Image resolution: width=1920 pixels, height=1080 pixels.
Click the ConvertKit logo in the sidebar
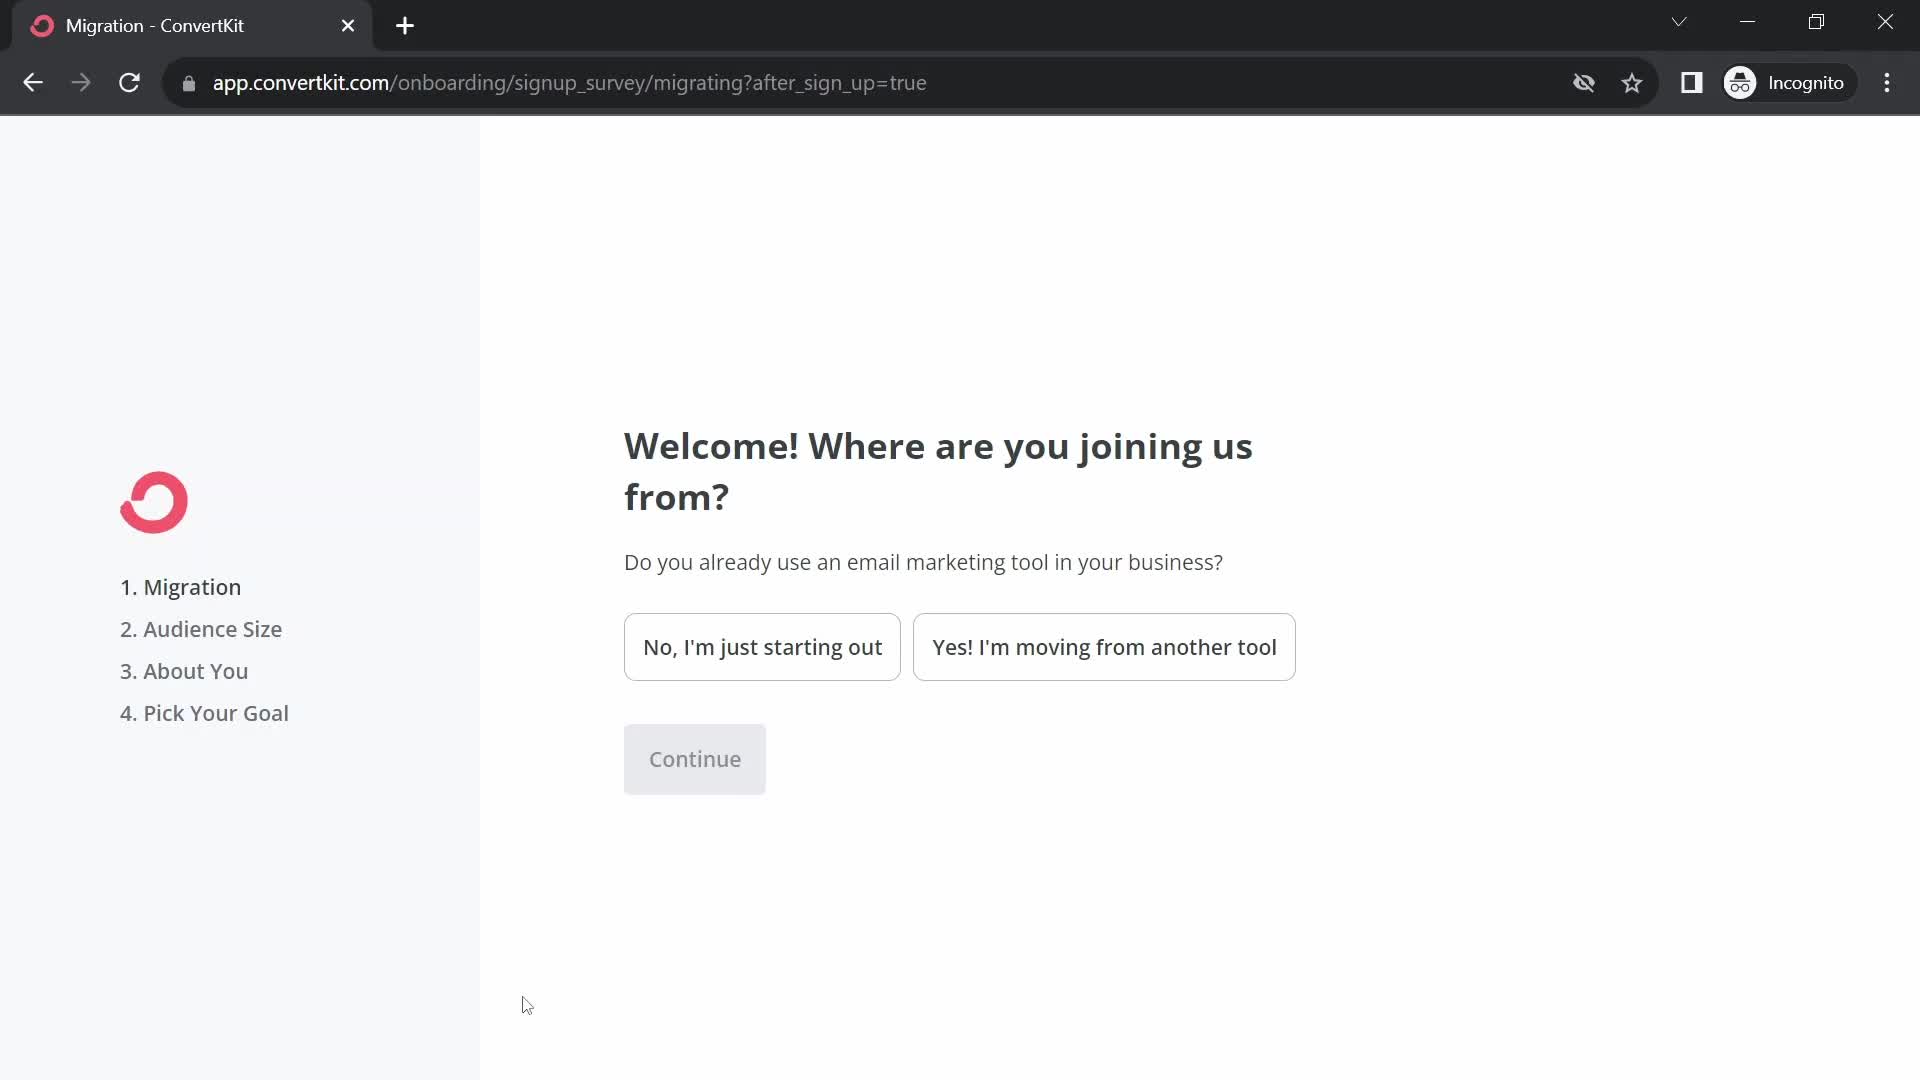point(154,502)
